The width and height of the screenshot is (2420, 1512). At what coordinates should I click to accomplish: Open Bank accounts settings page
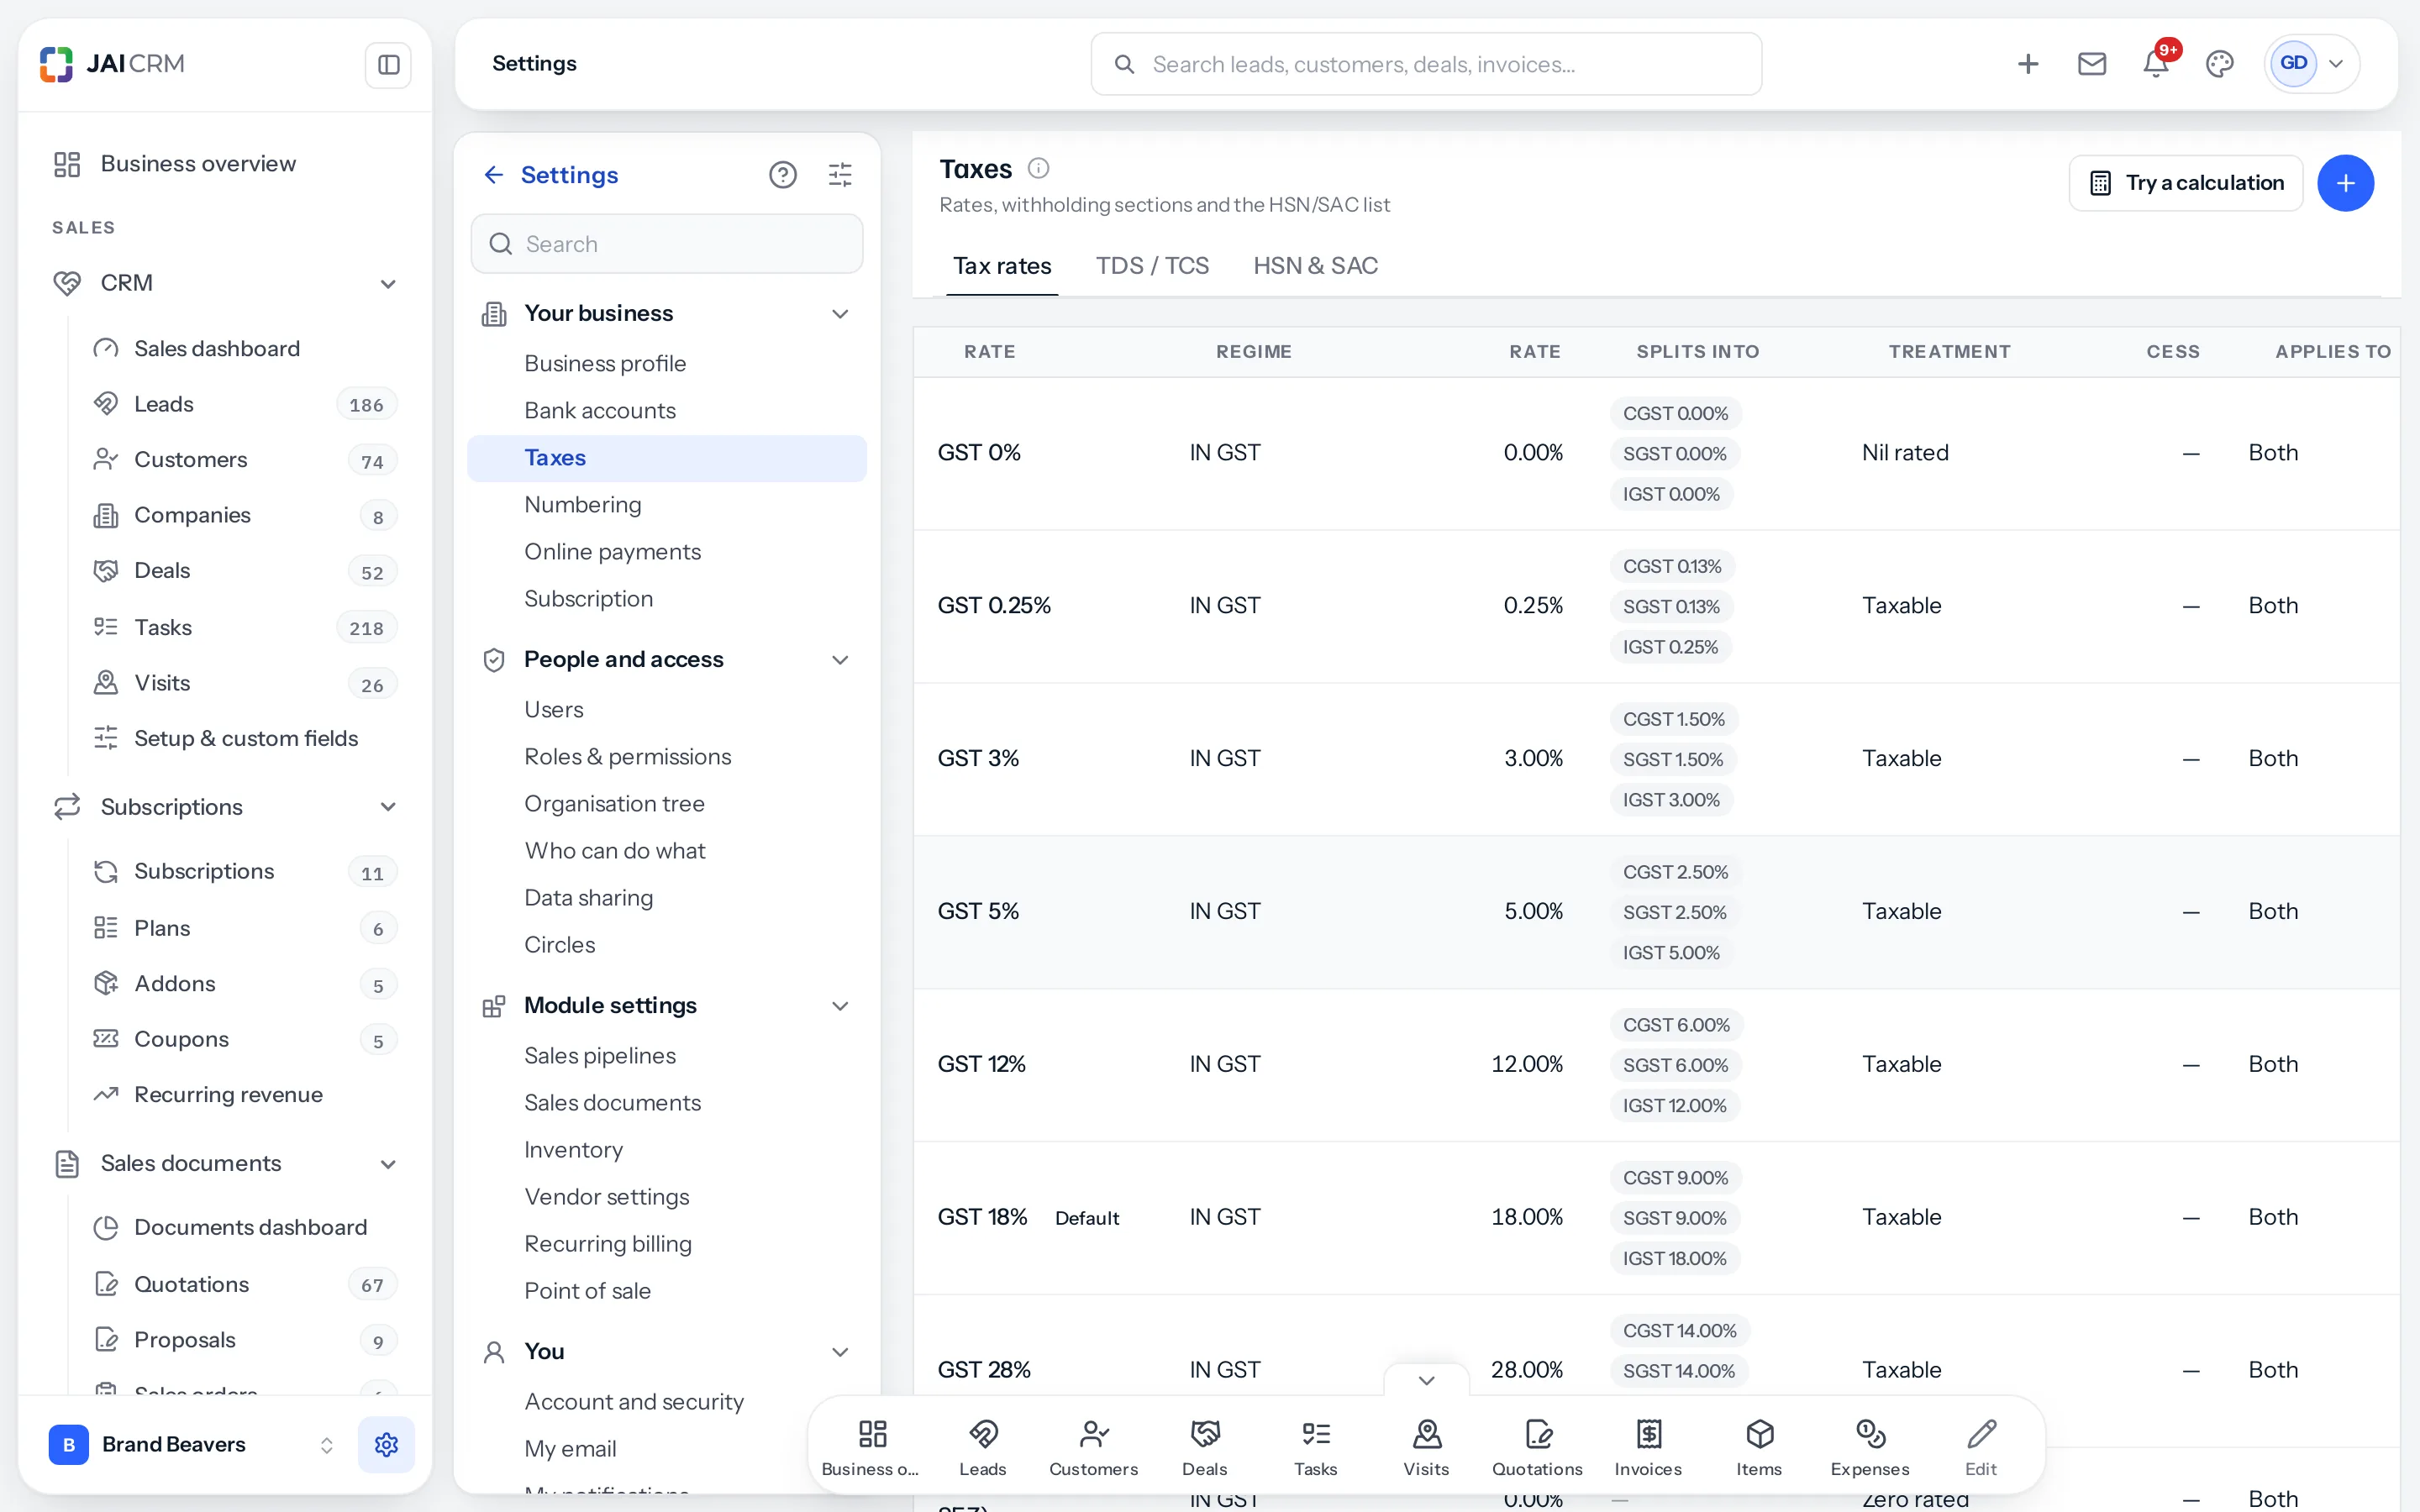[666, 411]
